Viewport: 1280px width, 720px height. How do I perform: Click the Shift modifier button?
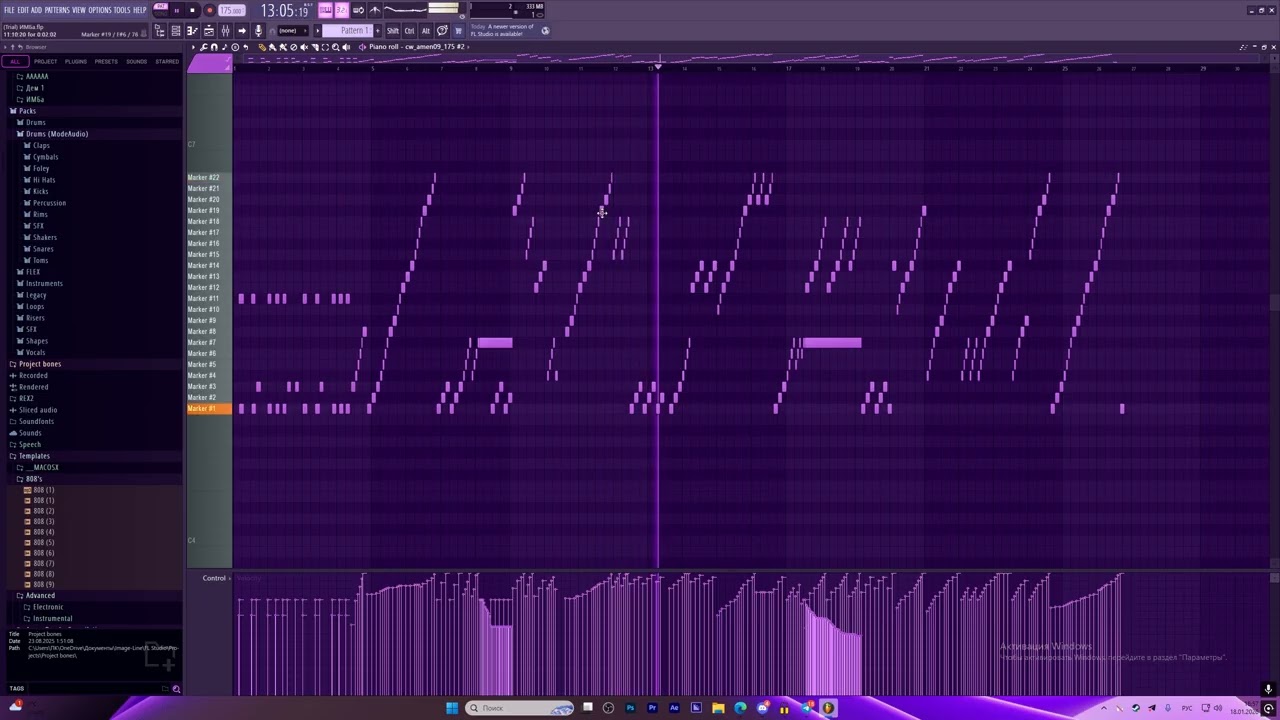tap(393, 31)
